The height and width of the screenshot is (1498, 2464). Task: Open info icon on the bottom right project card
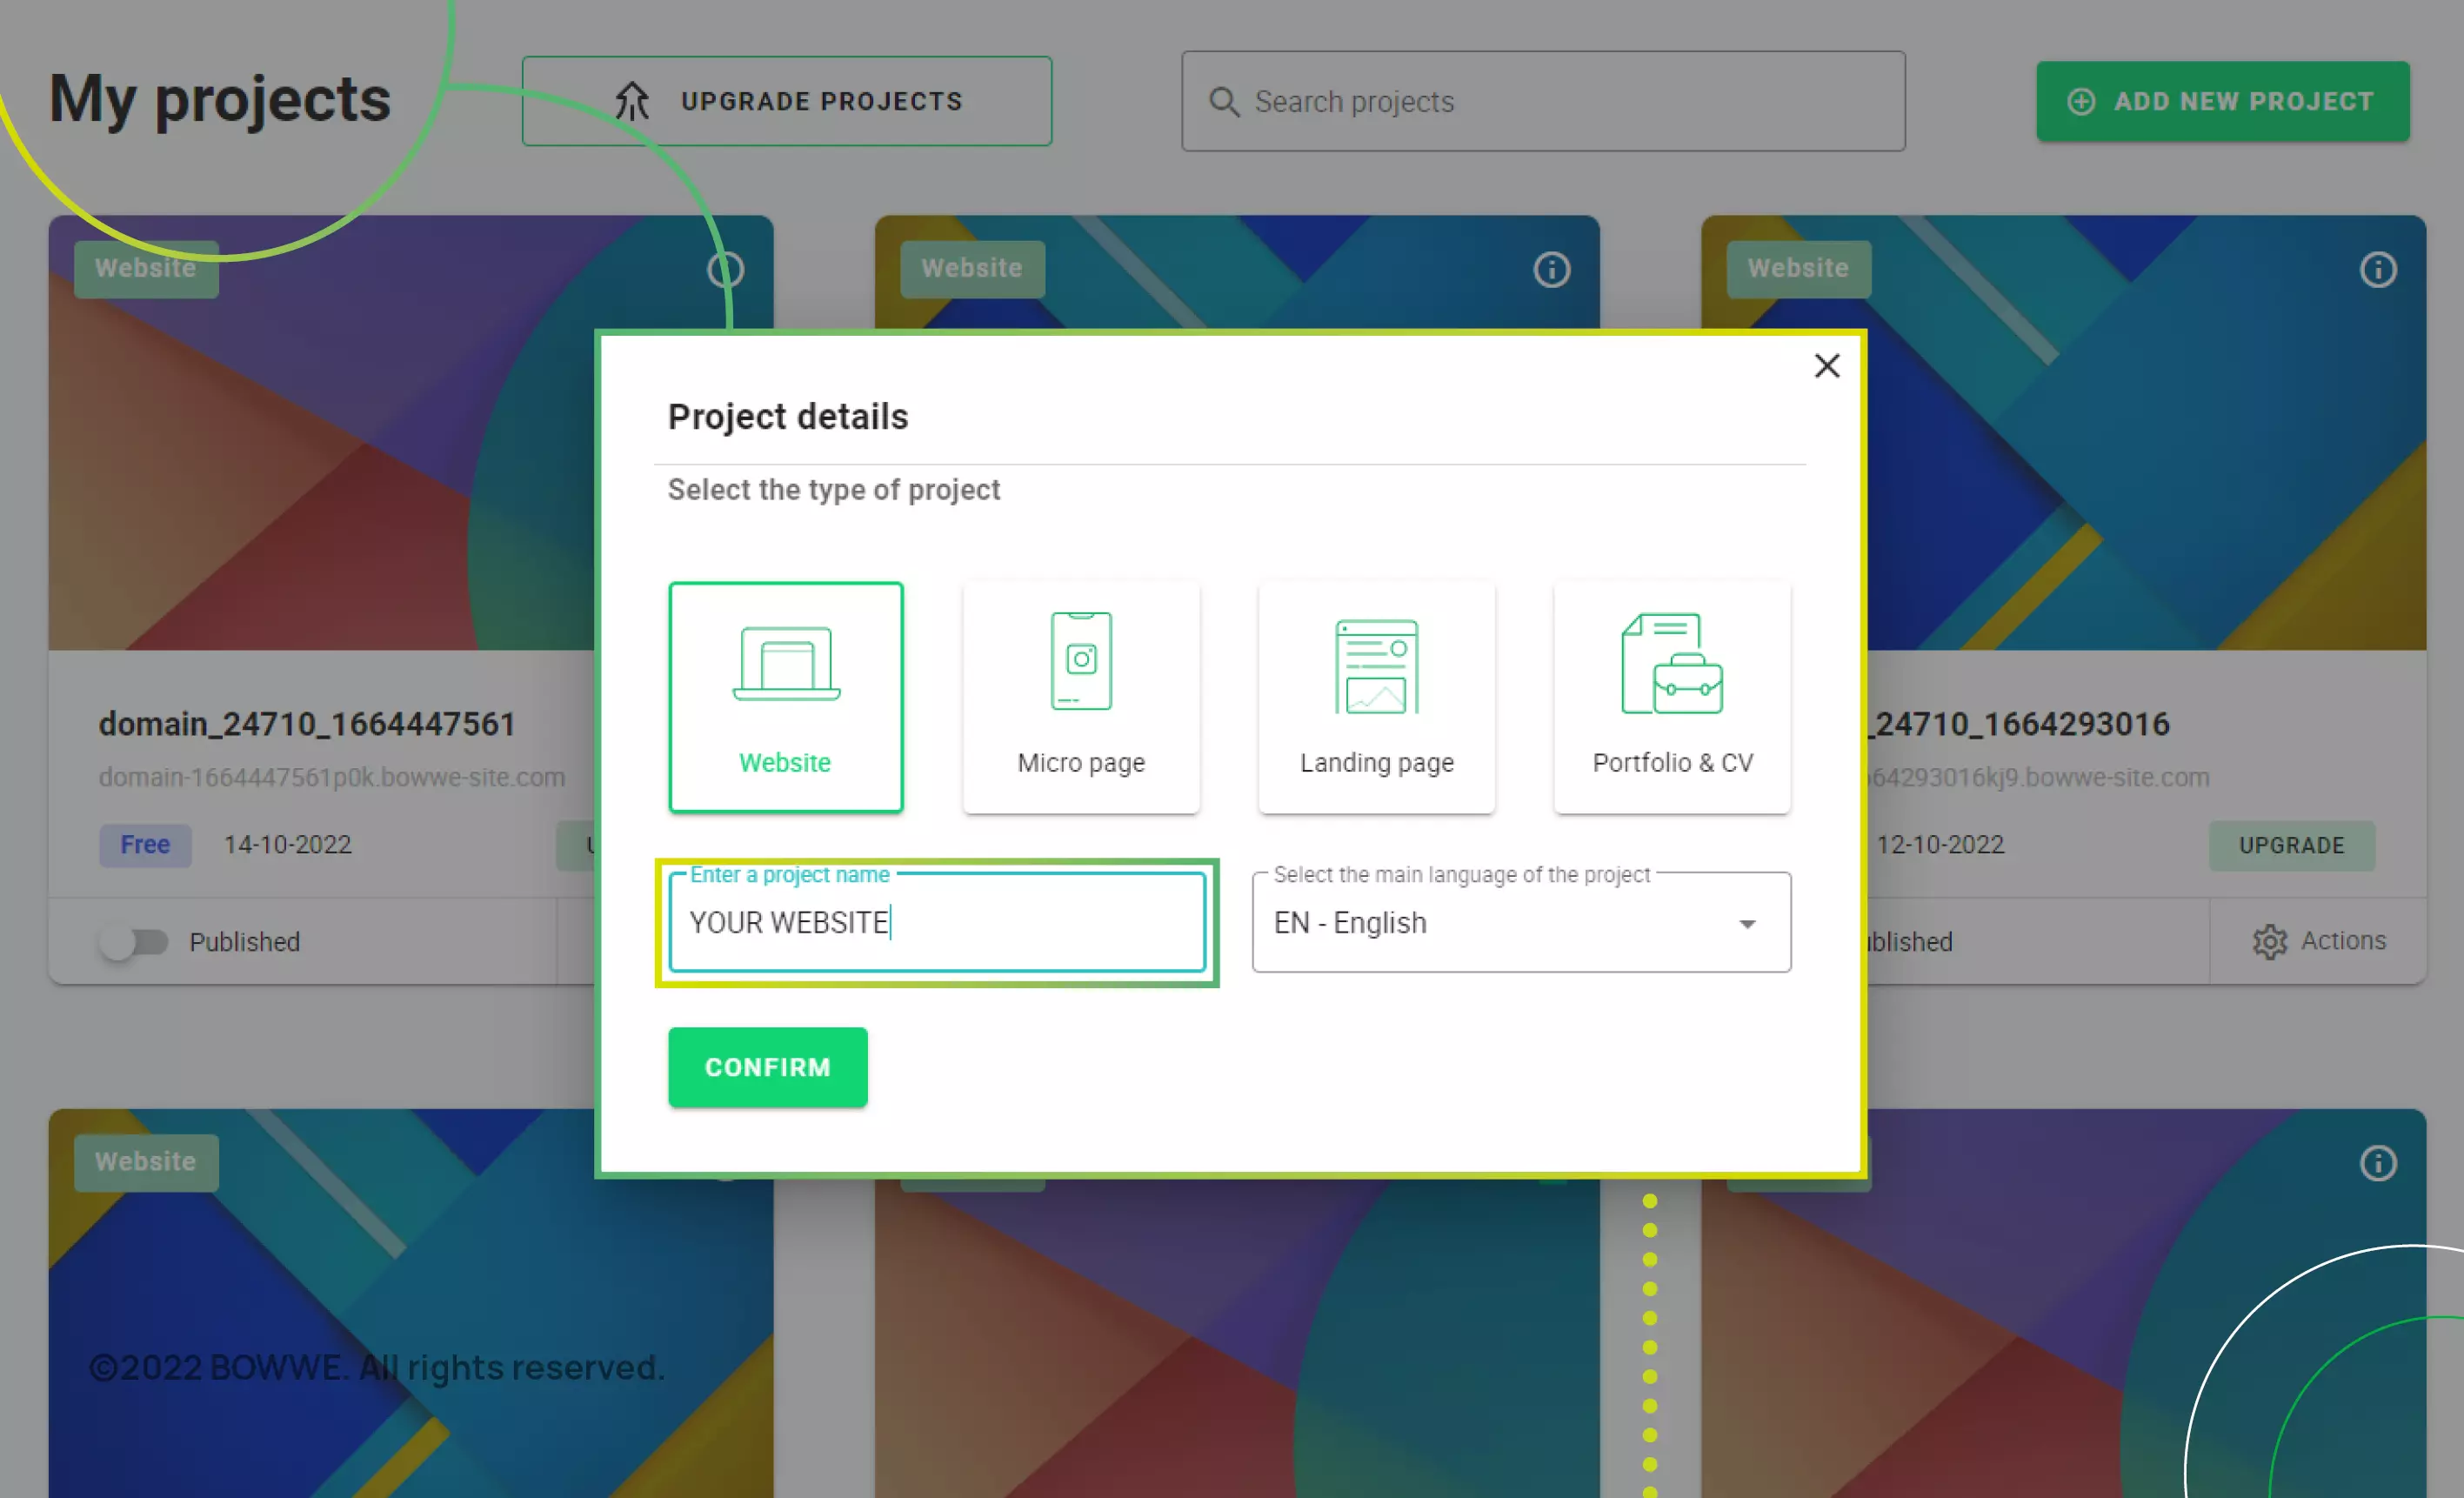(x=2378, y=1163)
